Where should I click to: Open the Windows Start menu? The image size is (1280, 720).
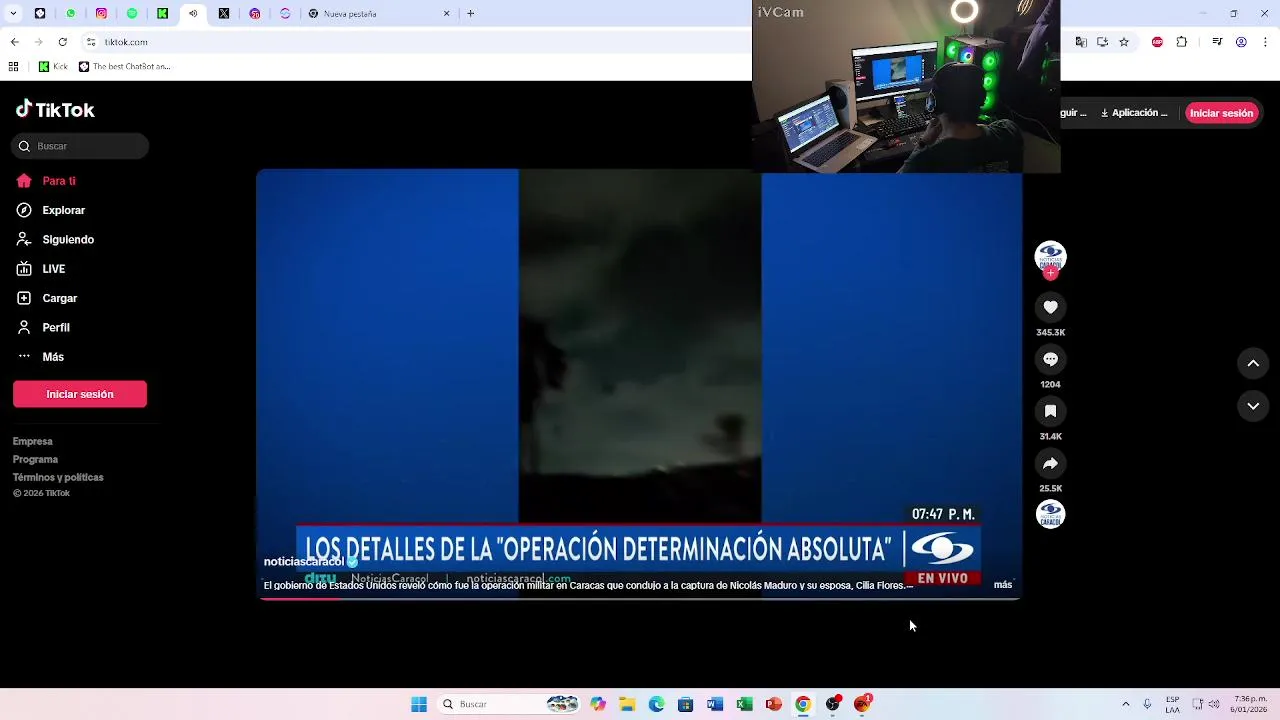click(419, 704)
